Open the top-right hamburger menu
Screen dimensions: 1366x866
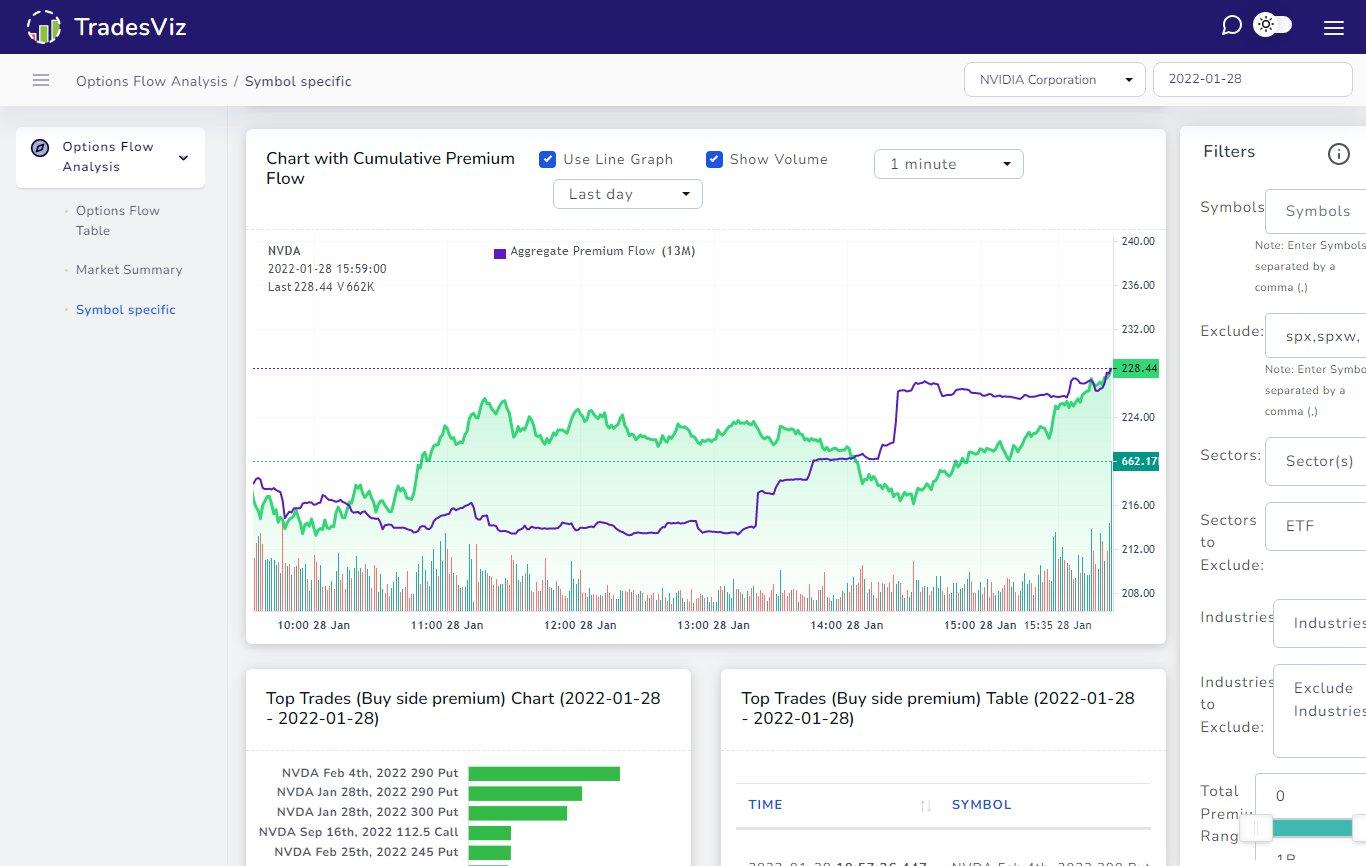coord(1334,28)
